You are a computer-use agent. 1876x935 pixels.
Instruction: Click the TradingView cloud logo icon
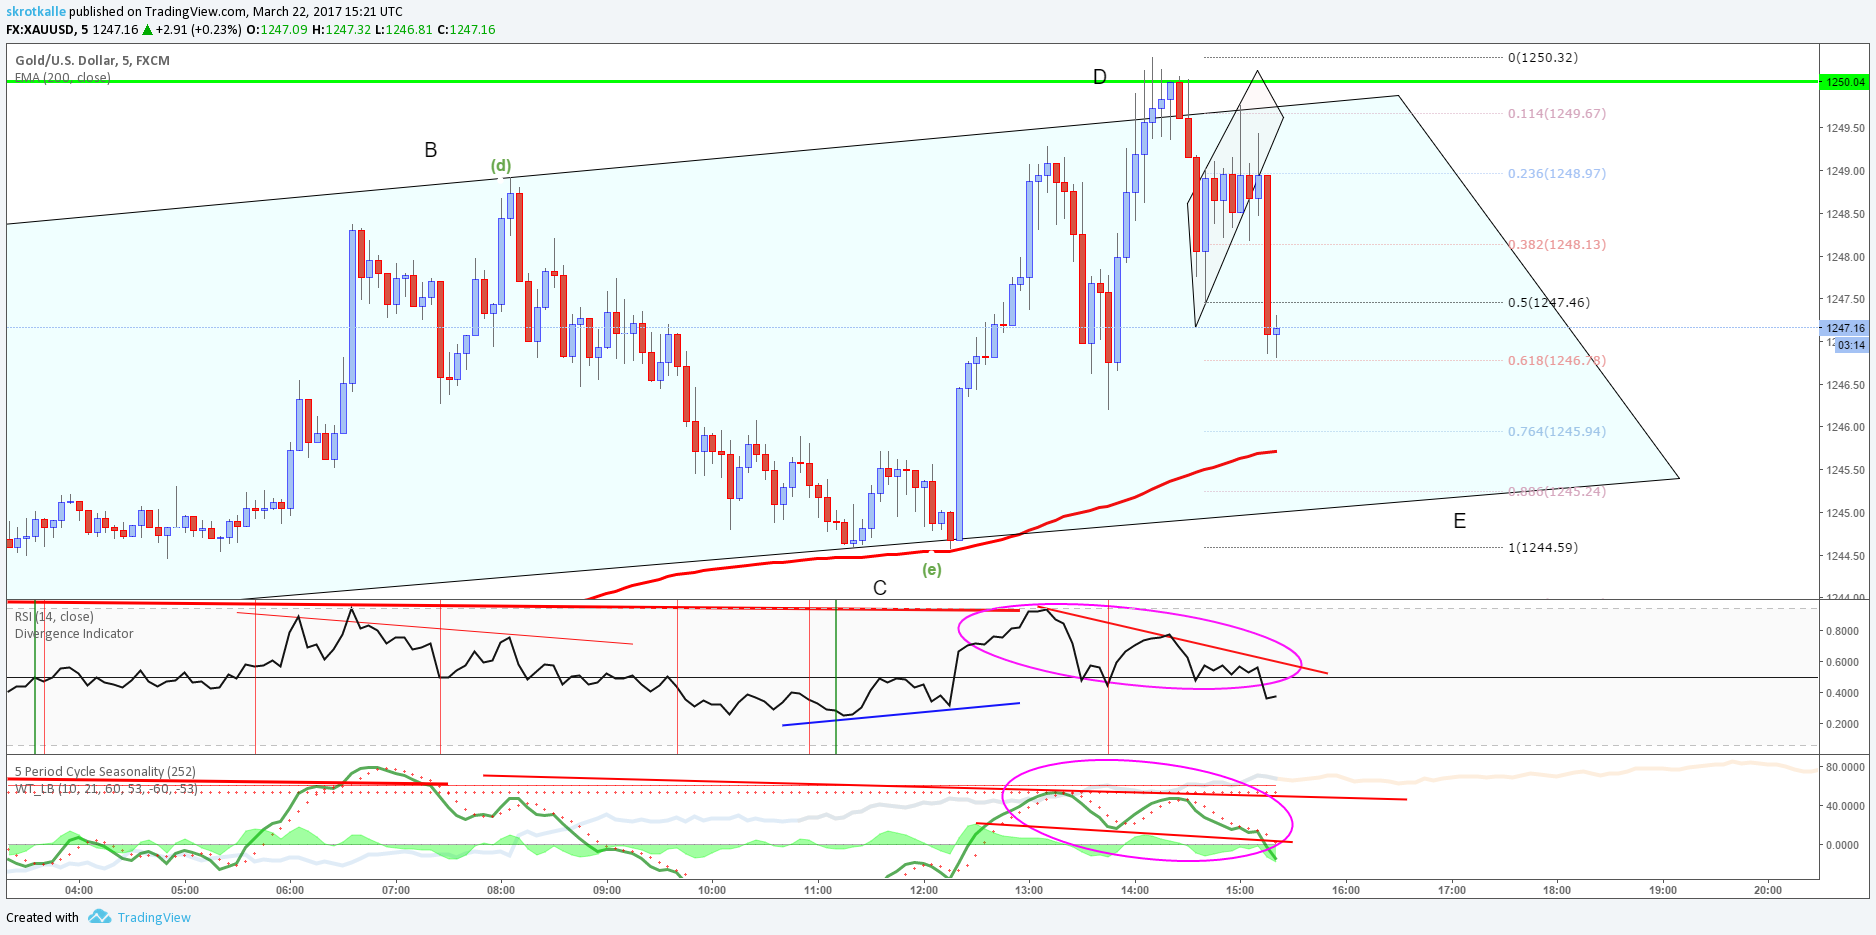tap(99, 917)
